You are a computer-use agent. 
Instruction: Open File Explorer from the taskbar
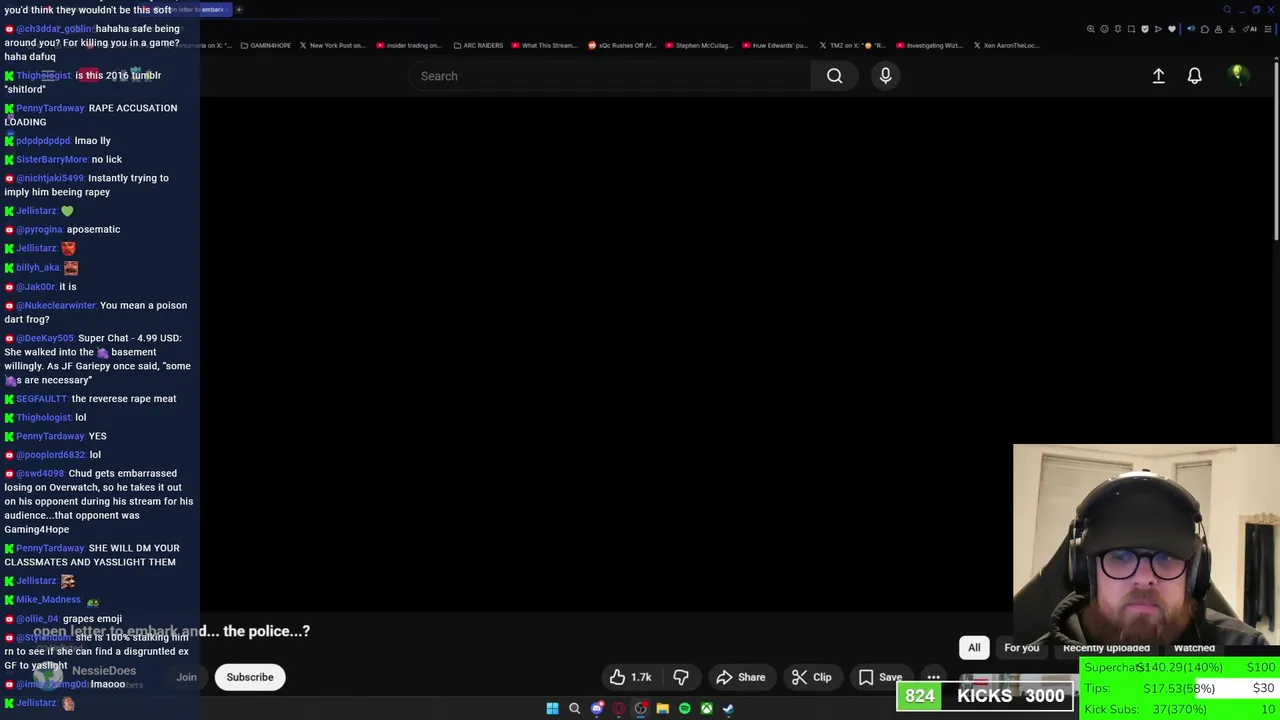662,708
